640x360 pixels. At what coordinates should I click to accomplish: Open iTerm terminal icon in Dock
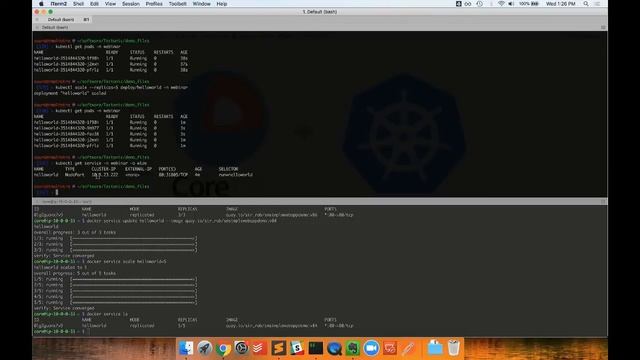click(x=316, y=348)
